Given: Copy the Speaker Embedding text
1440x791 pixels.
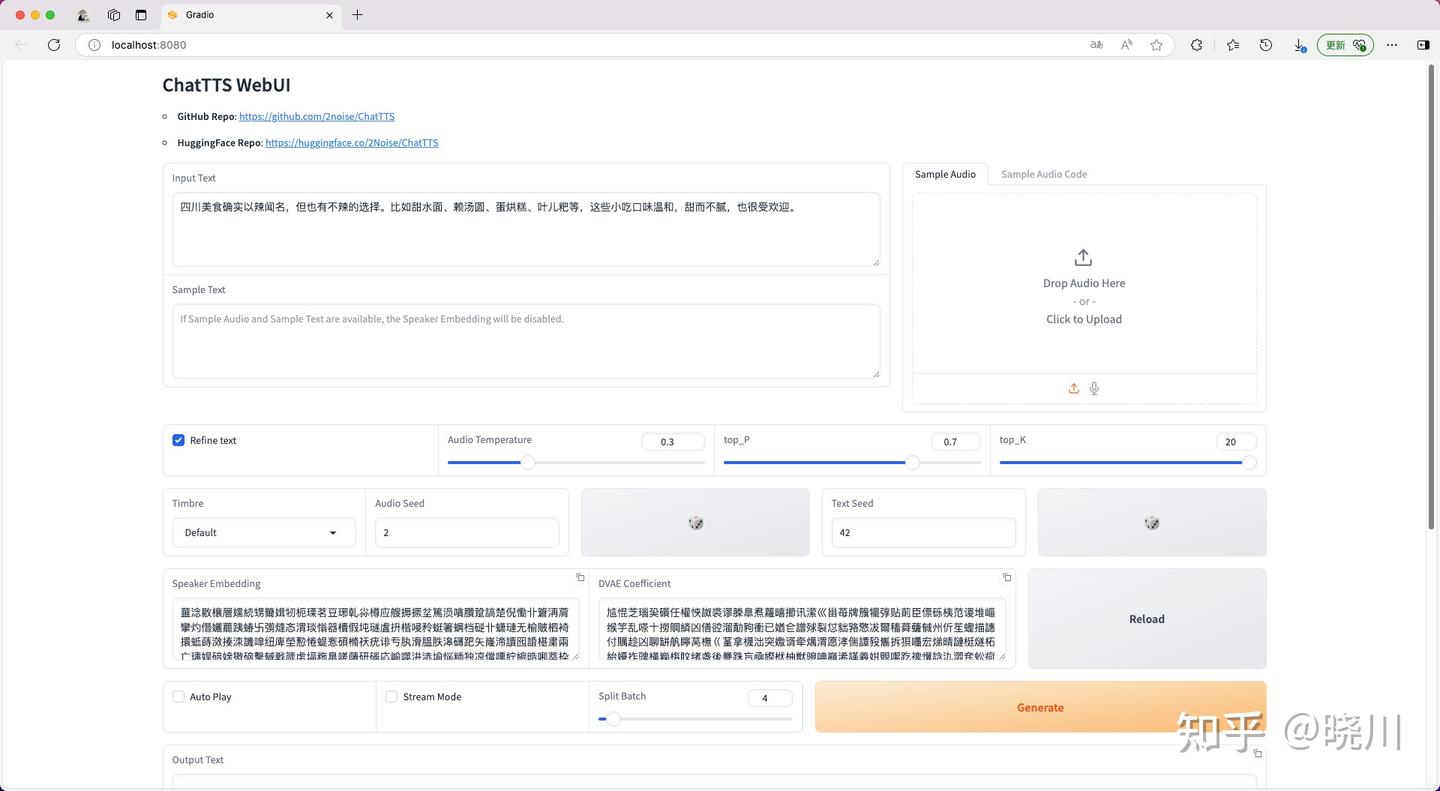Looking at the screenshot, I should click(580, 577).
